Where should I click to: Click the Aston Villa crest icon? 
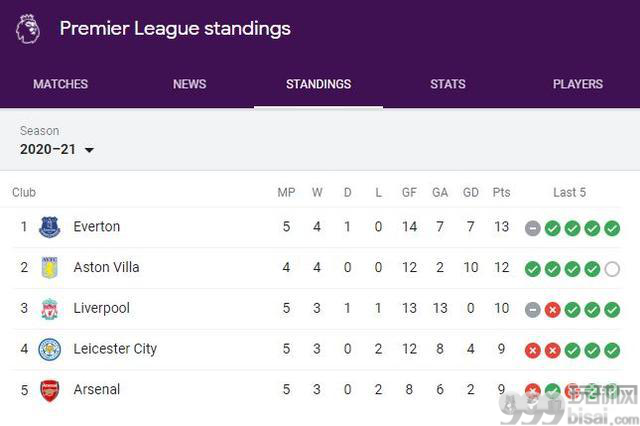pos(49,268)
